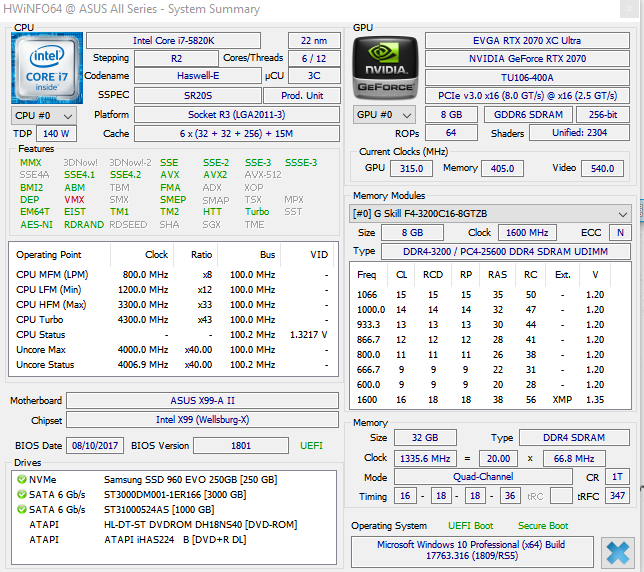Click the cache 6 x (32 + 32 + 256) + 15M field
Screen dimensions: 644x572
tap(237, 133)
